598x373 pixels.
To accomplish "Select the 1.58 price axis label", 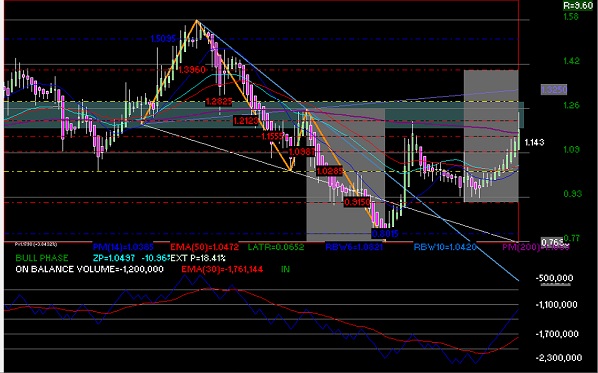I will [x=571, y=16].
